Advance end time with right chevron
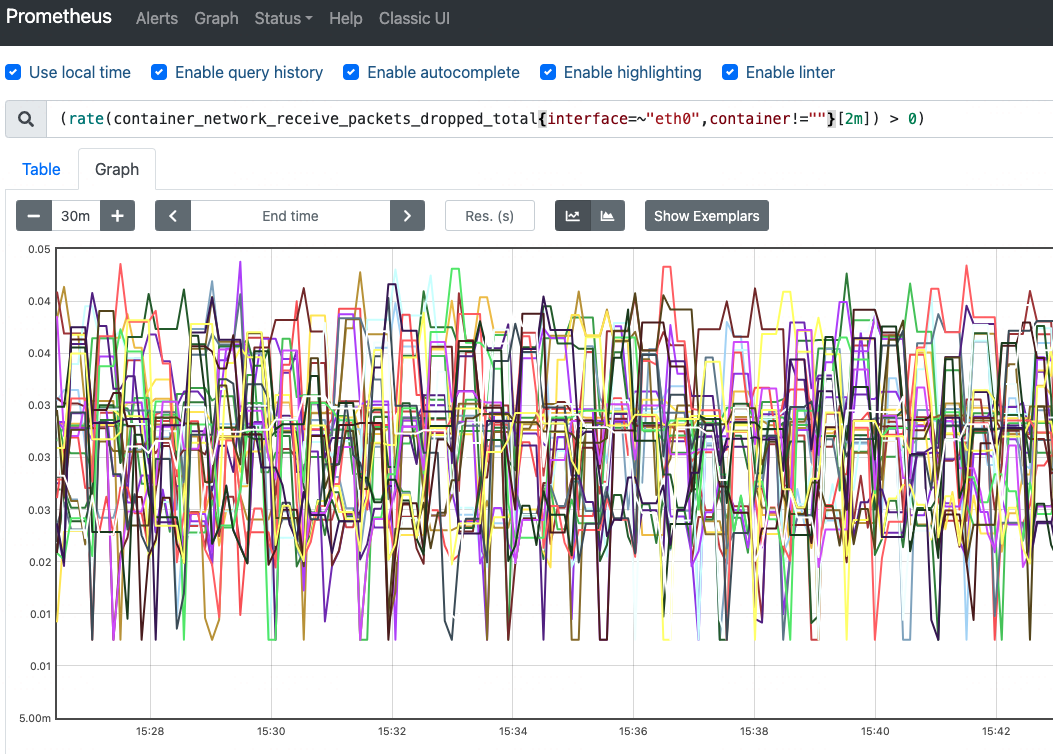The height and width of the screenshot is (754, 1053). [x=407, y=216]
